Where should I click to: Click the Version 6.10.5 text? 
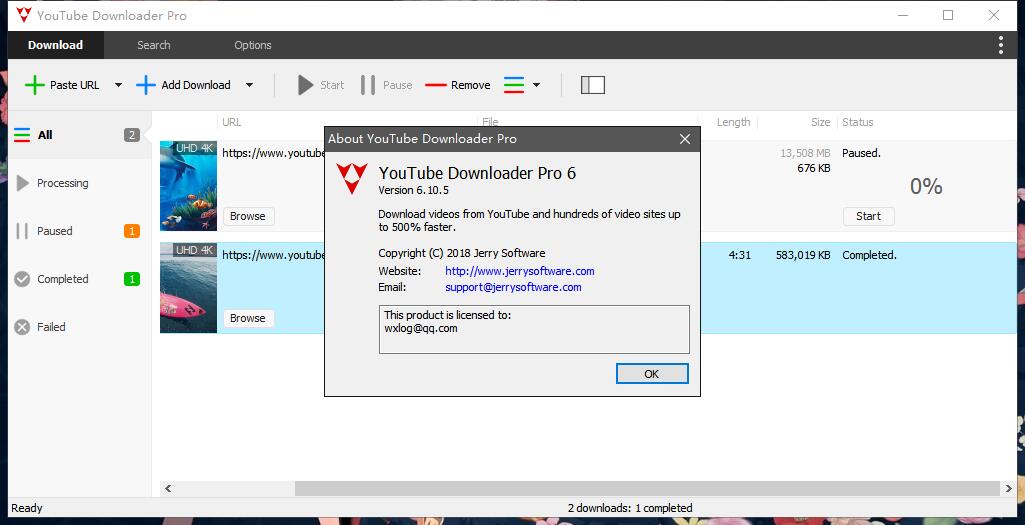[414, 190]
